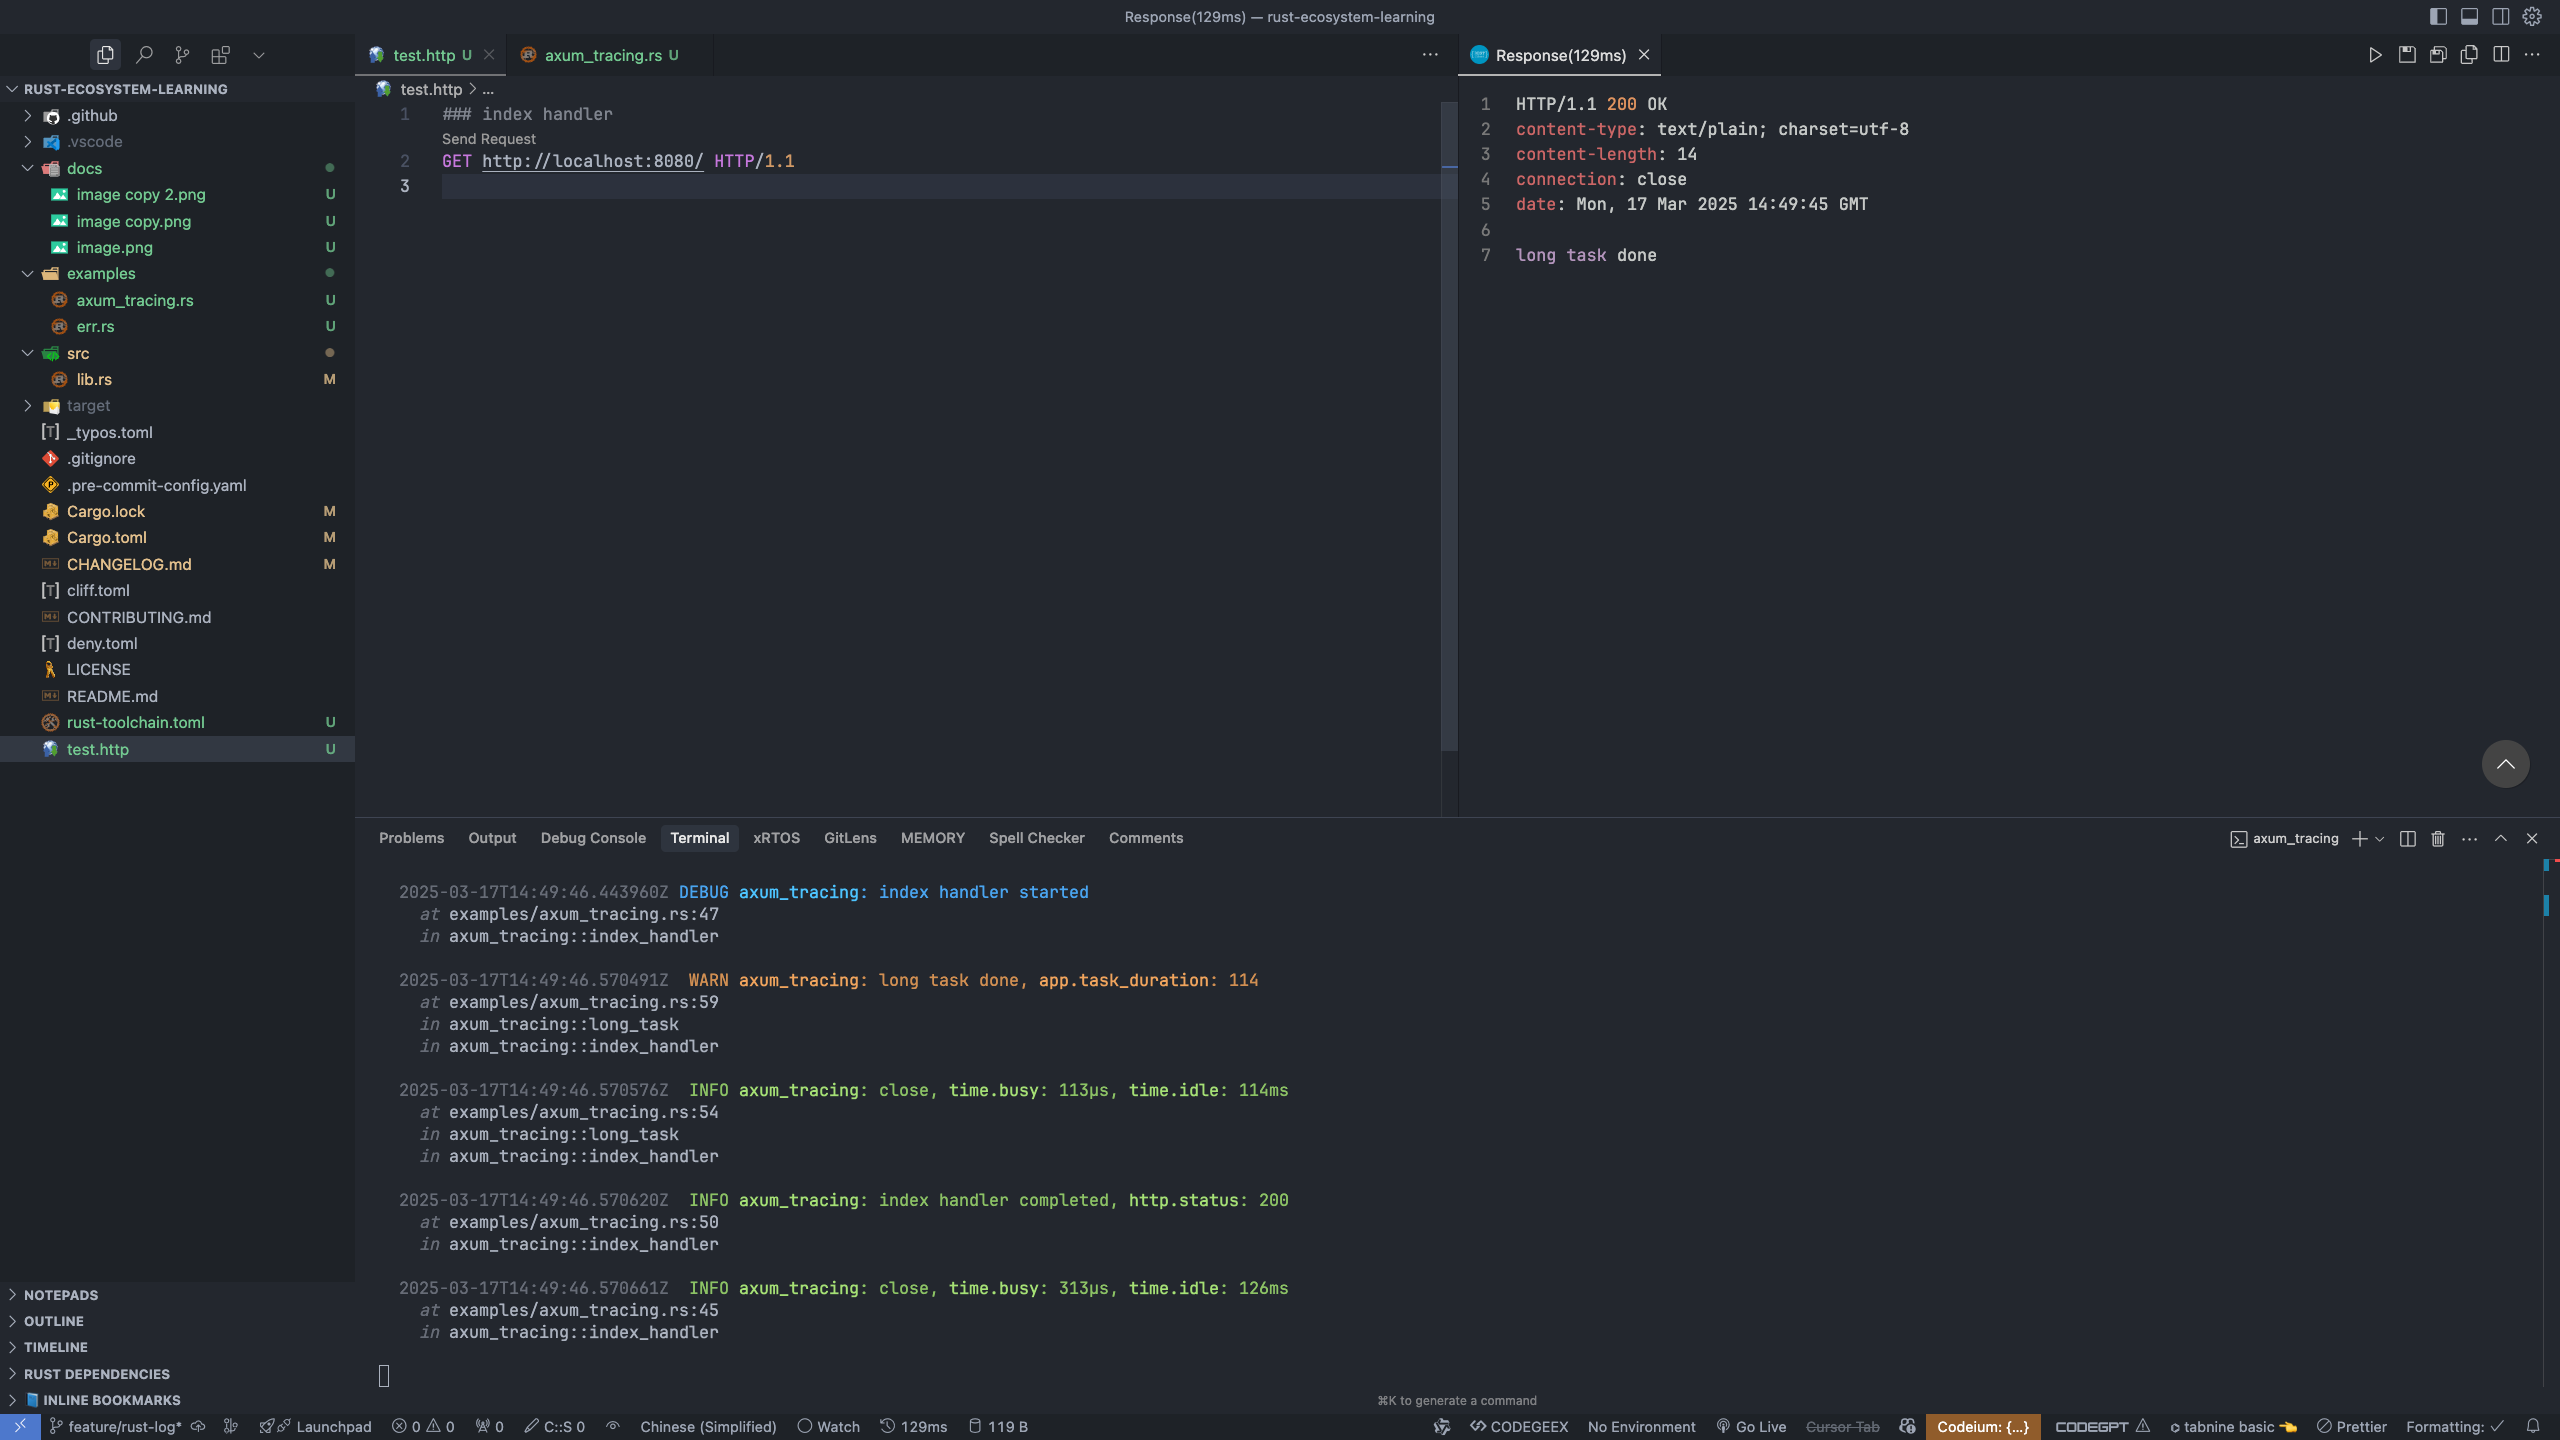The width and height of the screenshot is (2560, 1440).
Task: Close the test.http tab
Action: 489,55
